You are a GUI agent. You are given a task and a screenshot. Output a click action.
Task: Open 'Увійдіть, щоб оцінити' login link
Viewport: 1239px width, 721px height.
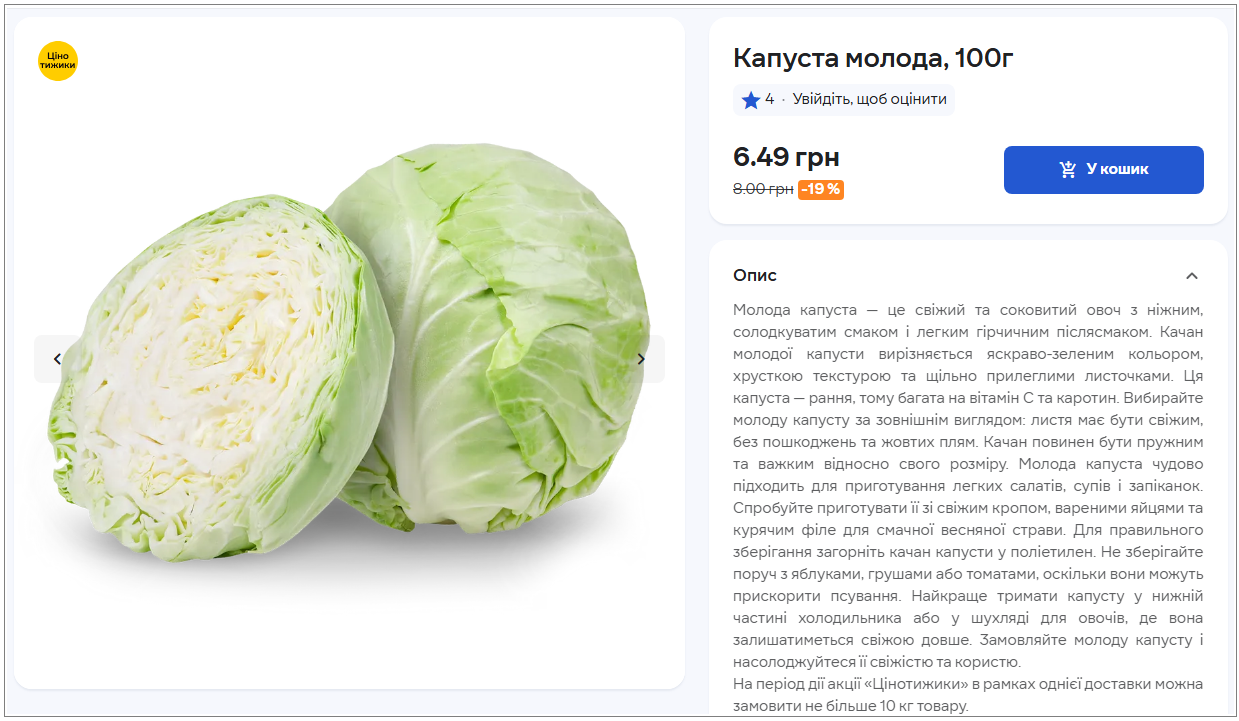(869, 100)
